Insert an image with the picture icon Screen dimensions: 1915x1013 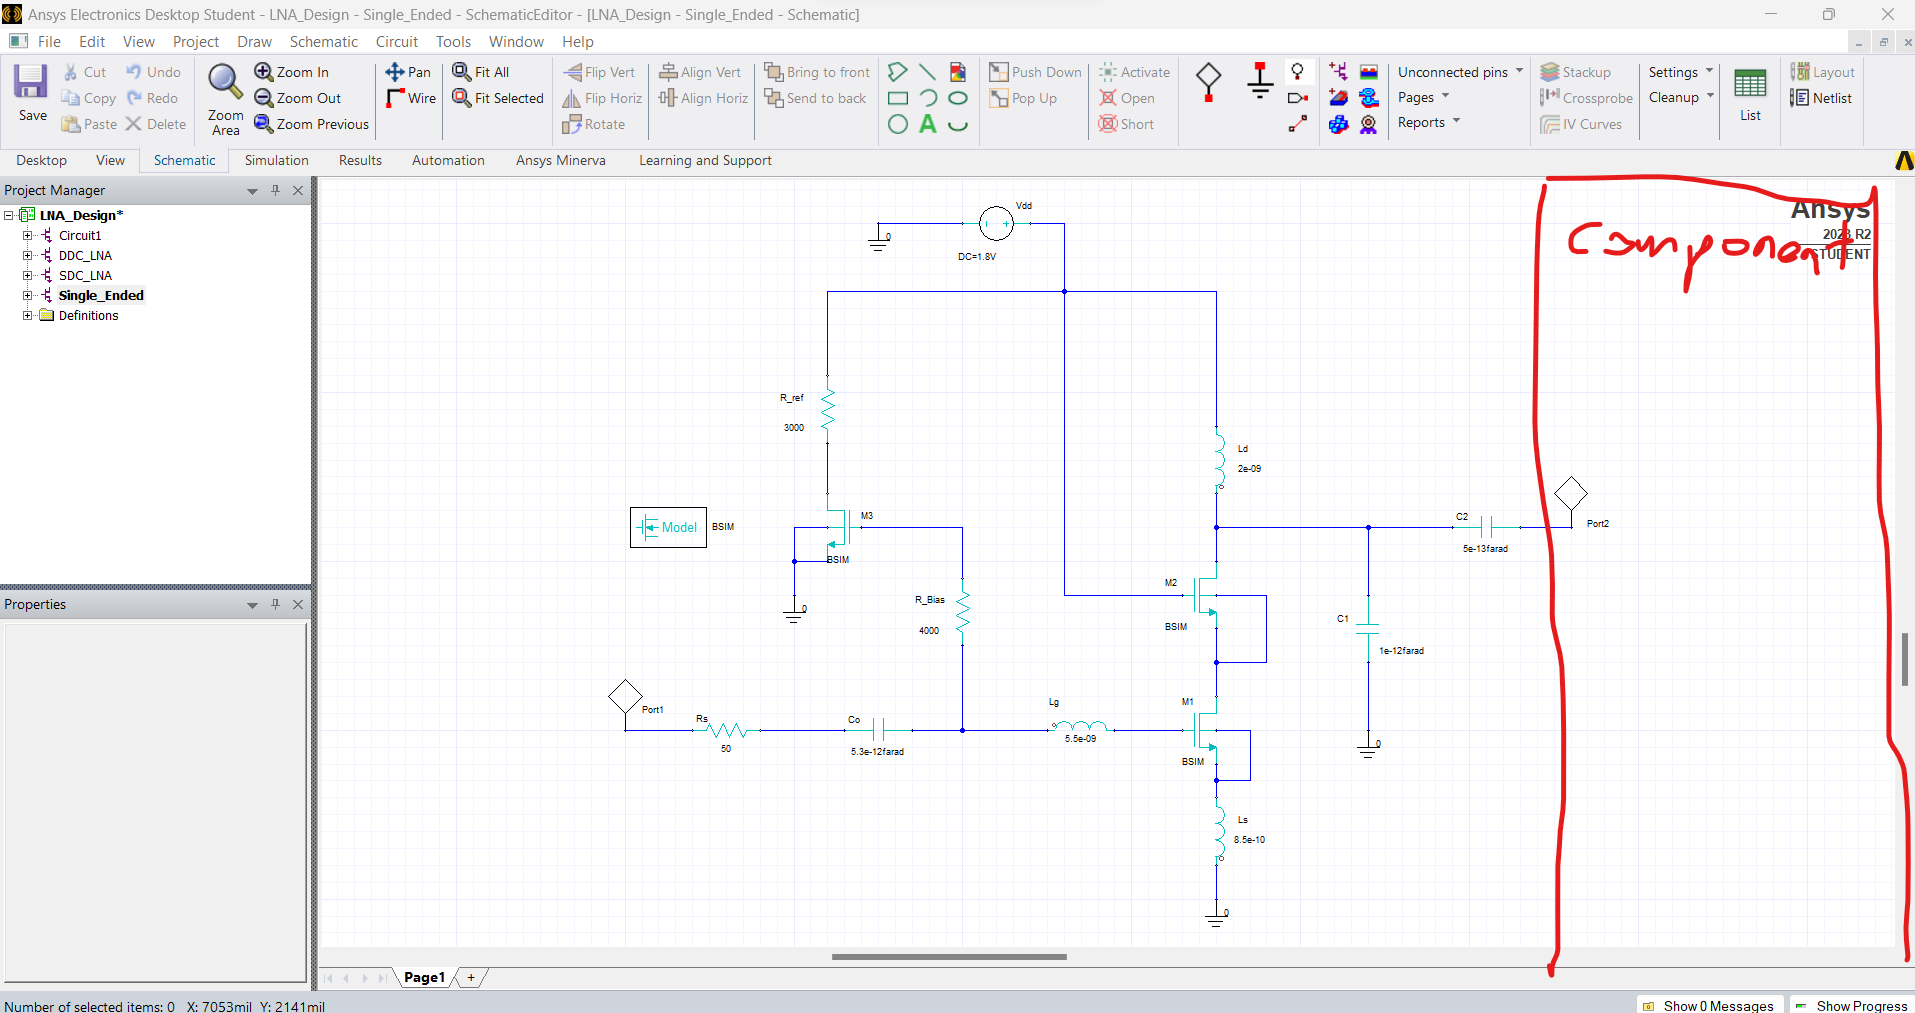(x=958, y=72)
